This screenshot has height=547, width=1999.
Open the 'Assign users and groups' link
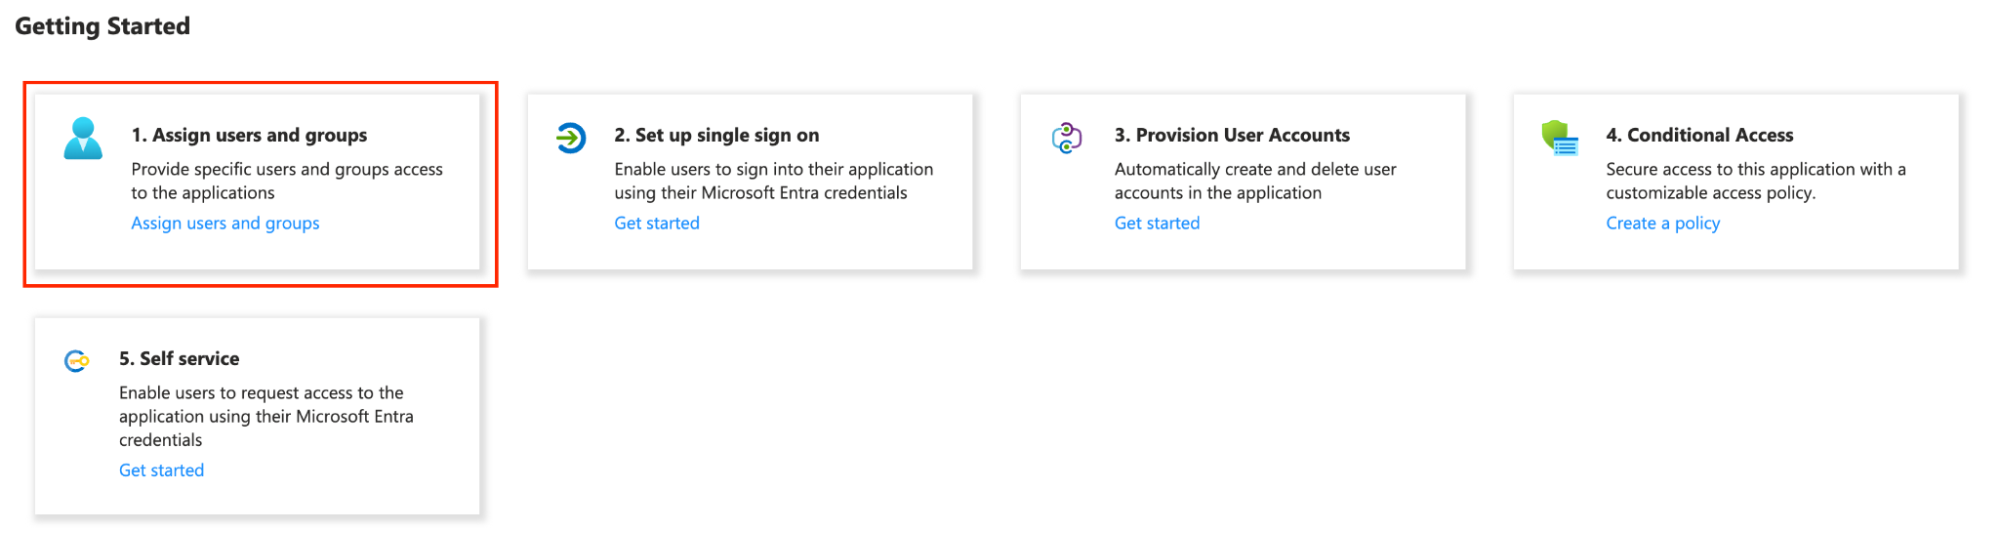pyautogui.click(x=225, y=223)
